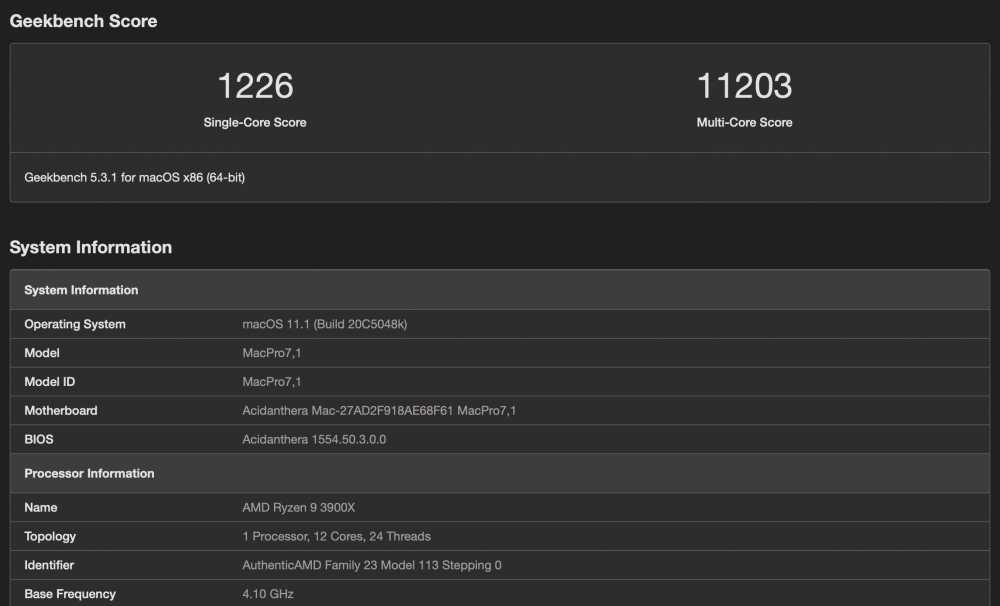Screen dimensions: 1000x606
Task: Select macOS 11.1 (Build 20C5048k) value
Action: (x=325, y=324)
